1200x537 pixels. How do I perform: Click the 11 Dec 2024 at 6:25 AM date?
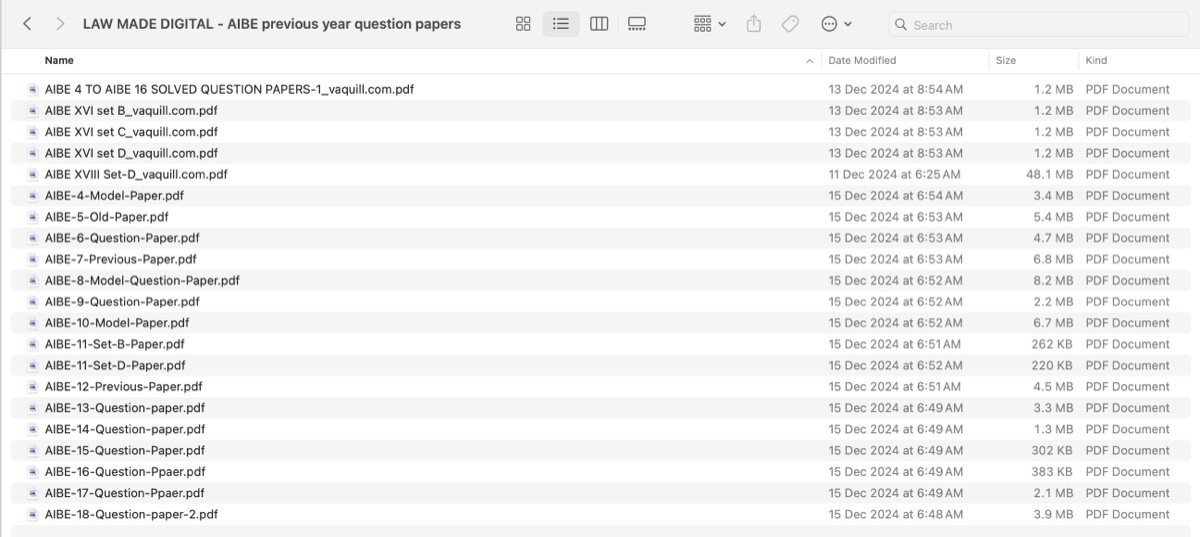[x=894, y=174]
